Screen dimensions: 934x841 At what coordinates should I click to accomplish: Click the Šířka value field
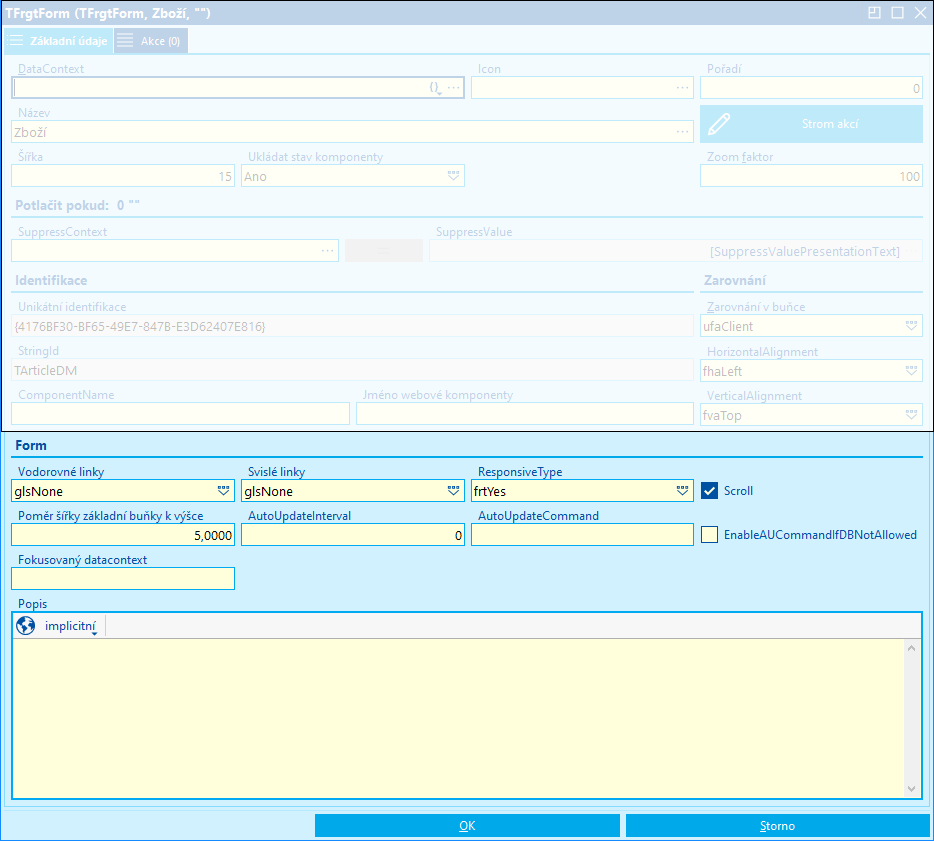(x=123, y=176)
